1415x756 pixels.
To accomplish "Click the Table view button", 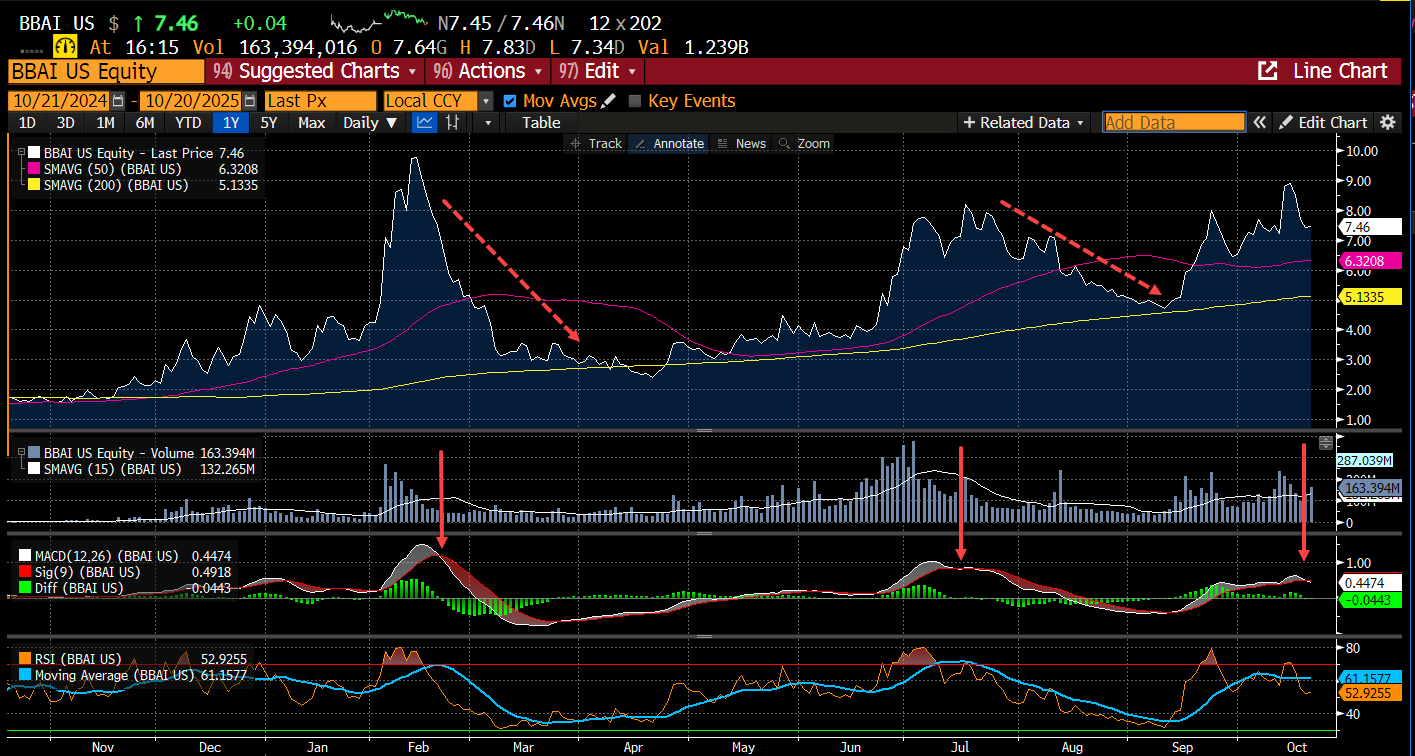I will pos(541,123).
